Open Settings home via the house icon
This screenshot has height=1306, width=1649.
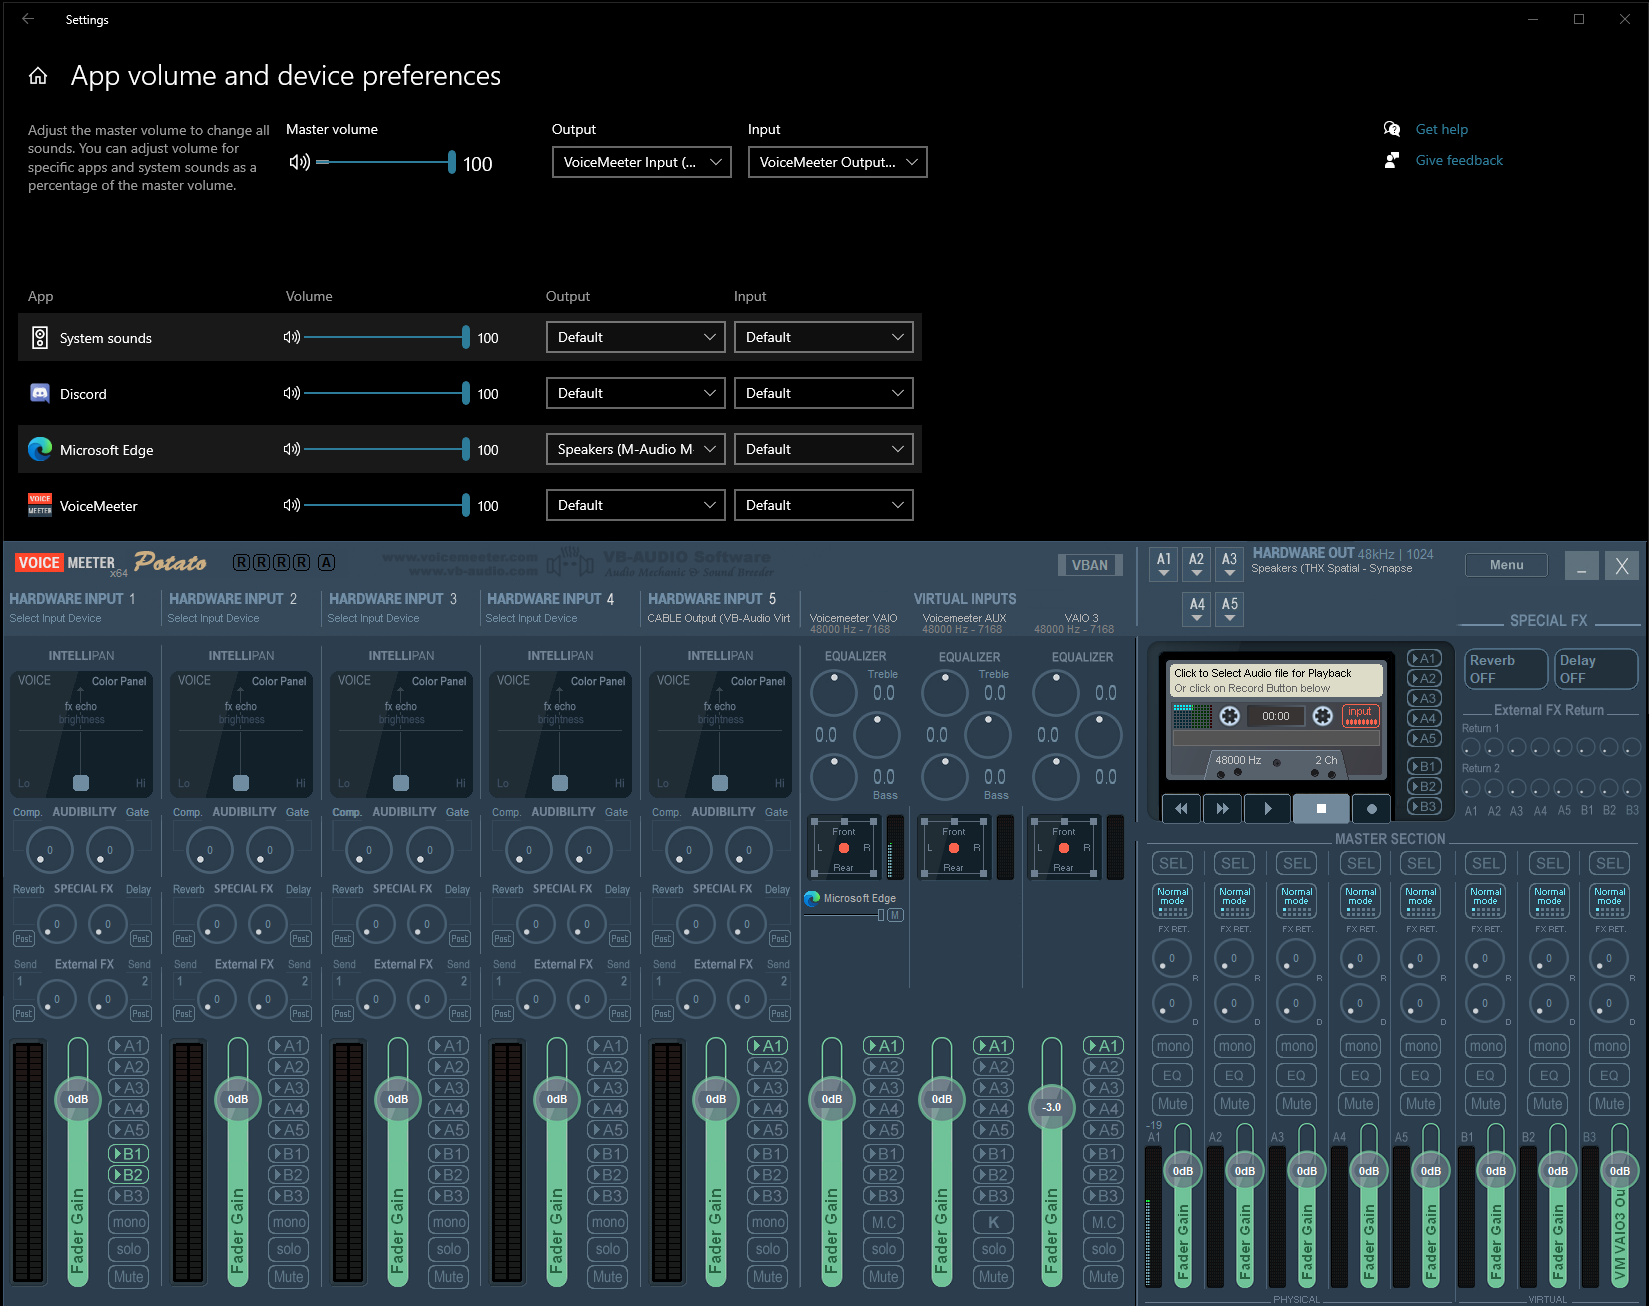click(38, 76)
